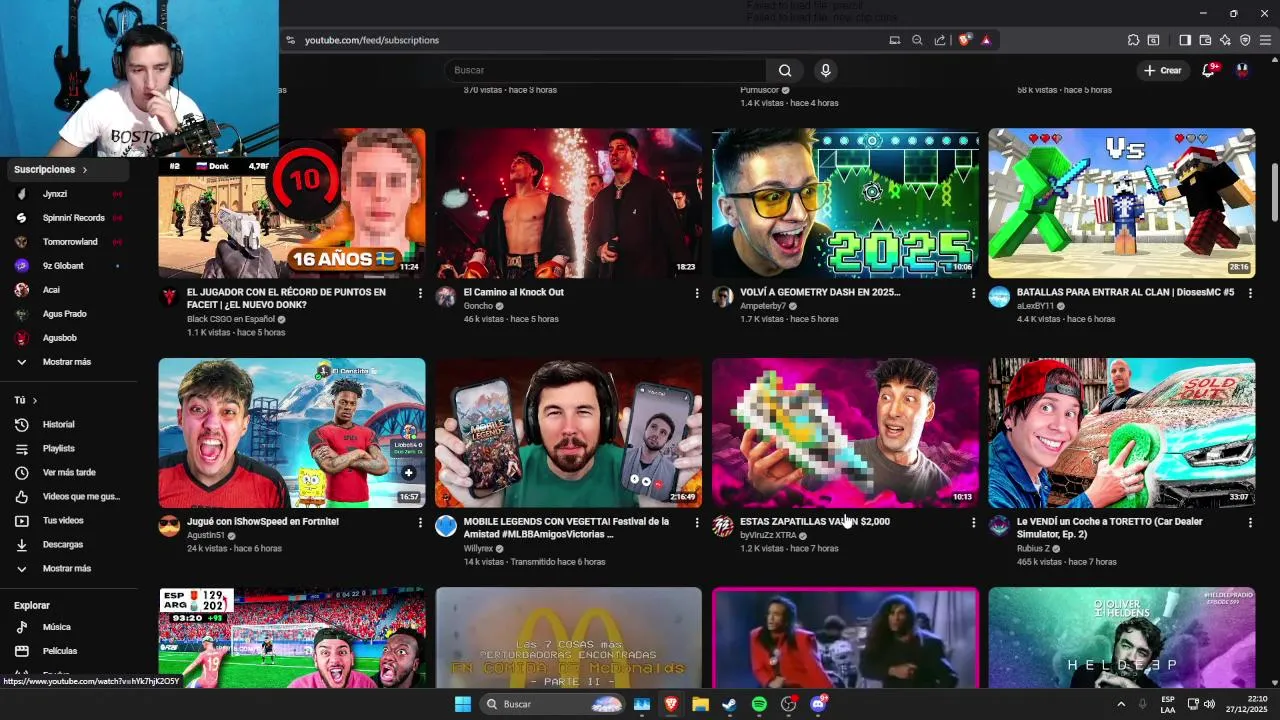
Task: Click the YouTube search magnifier button
Action: pyautogui.click(x=785, y=70)
